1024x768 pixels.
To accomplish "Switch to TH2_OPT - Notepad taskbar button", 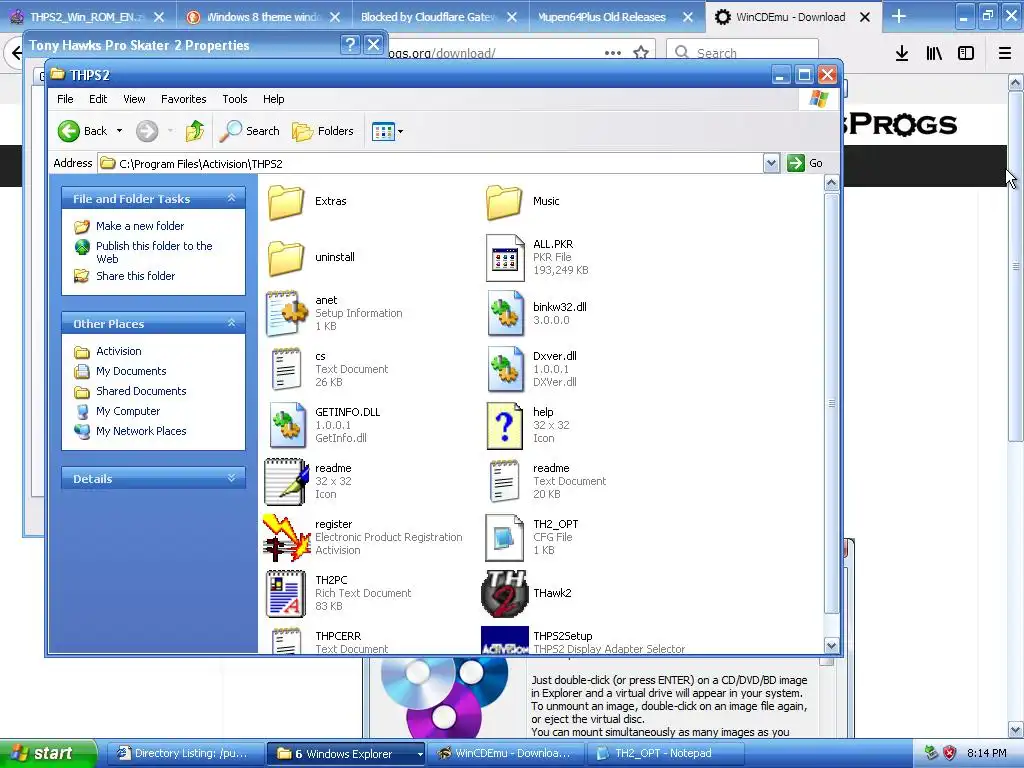I will 667,754.
